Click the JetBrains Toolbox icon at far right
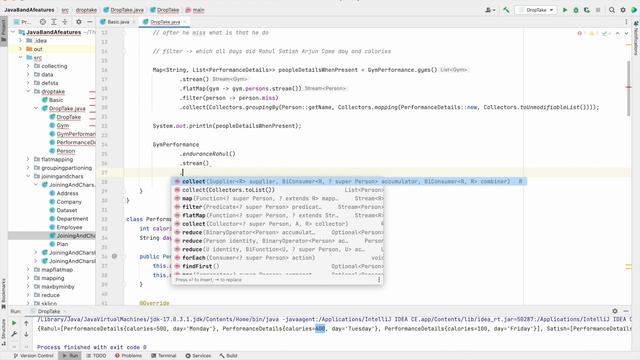The height and width of the screenshot is (360, 640). (634, 10)
